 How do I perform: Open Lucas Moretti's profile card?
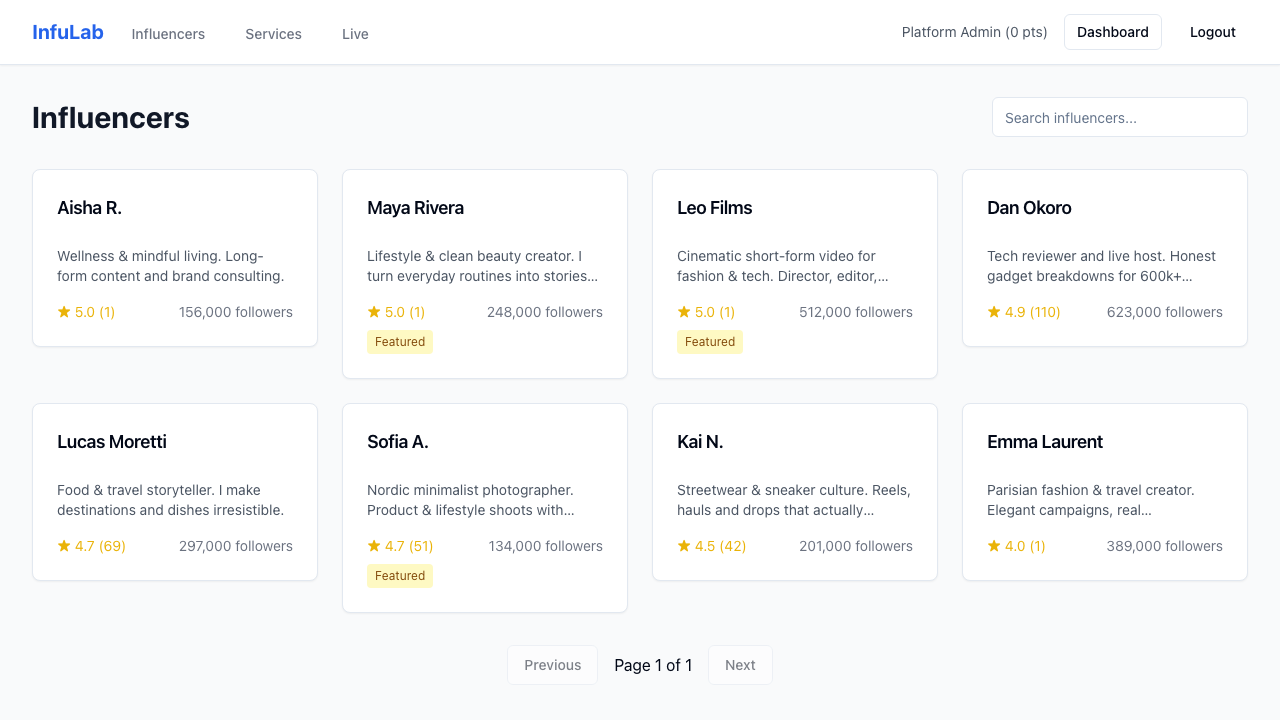coord(175,492)
